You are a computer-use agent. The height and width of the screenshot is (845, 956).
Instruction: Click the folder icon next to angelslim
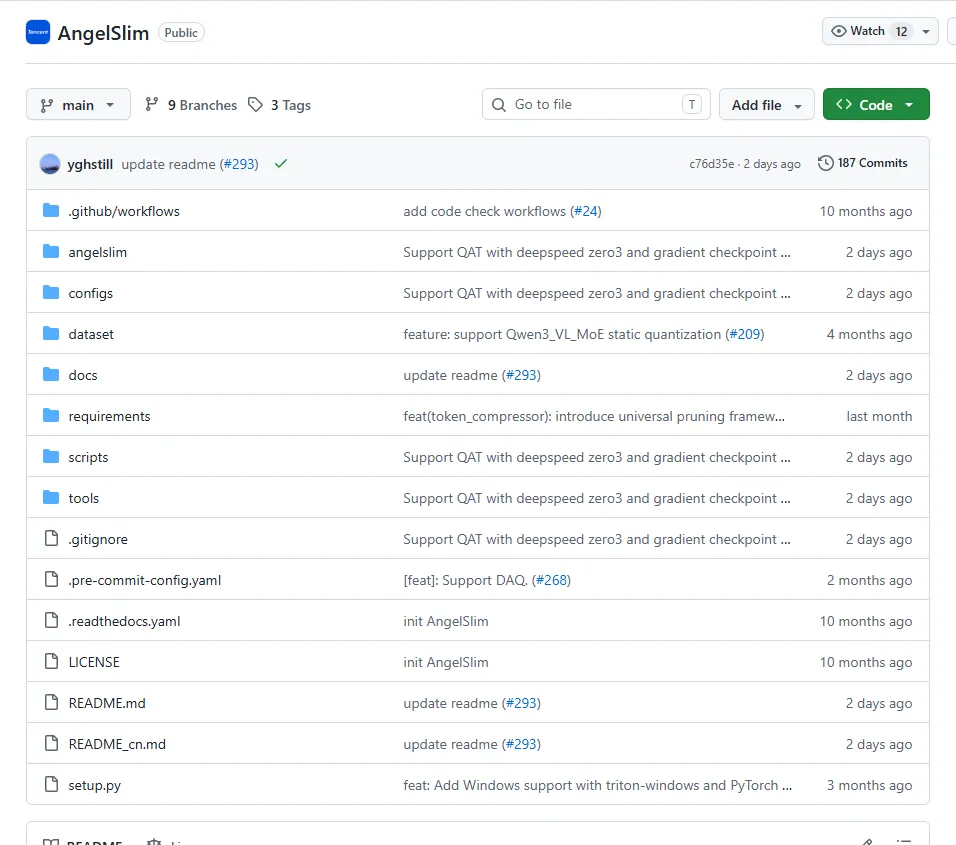pyautogui.click(x=51, y=251)
